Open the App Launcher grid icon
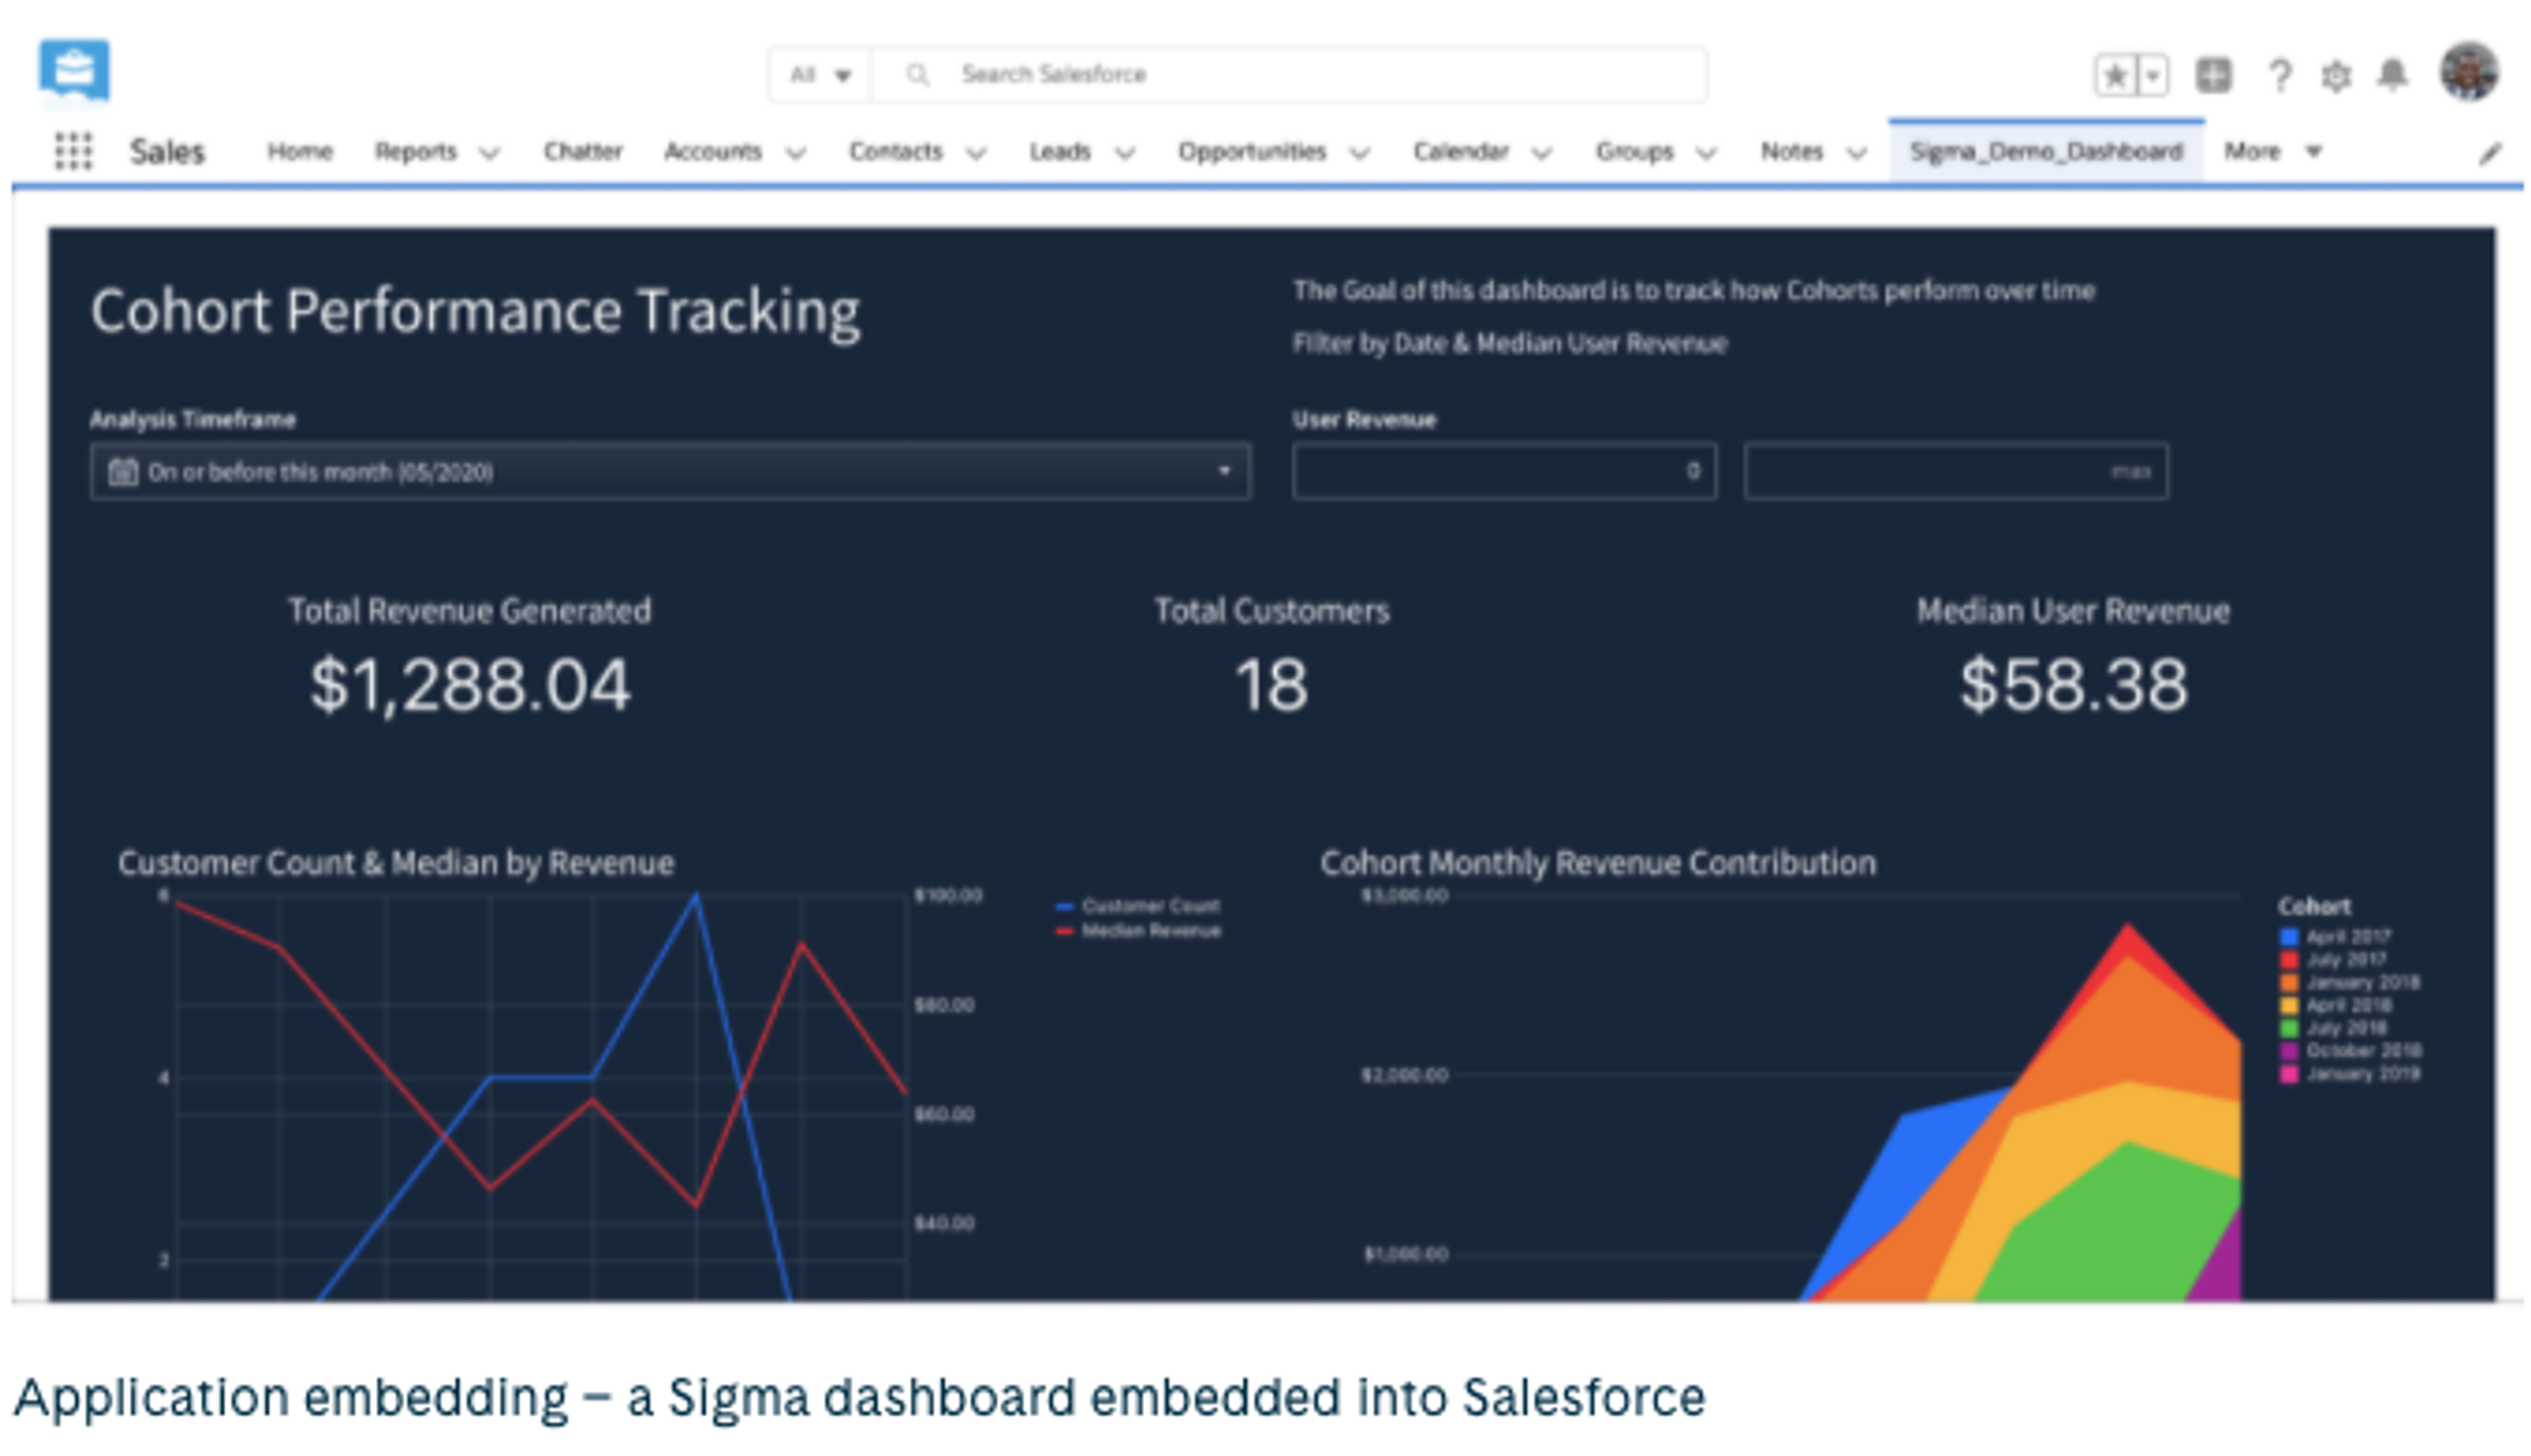The width and height of the screenshot is (2531, 1456). (73, 151)
